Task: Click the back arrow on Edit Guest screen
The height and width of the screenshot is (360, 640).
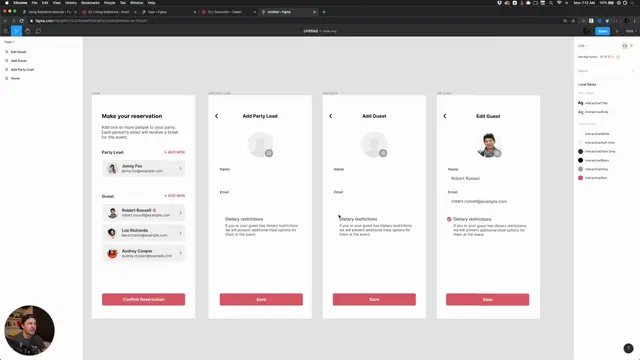Action: tap(445, 116)
